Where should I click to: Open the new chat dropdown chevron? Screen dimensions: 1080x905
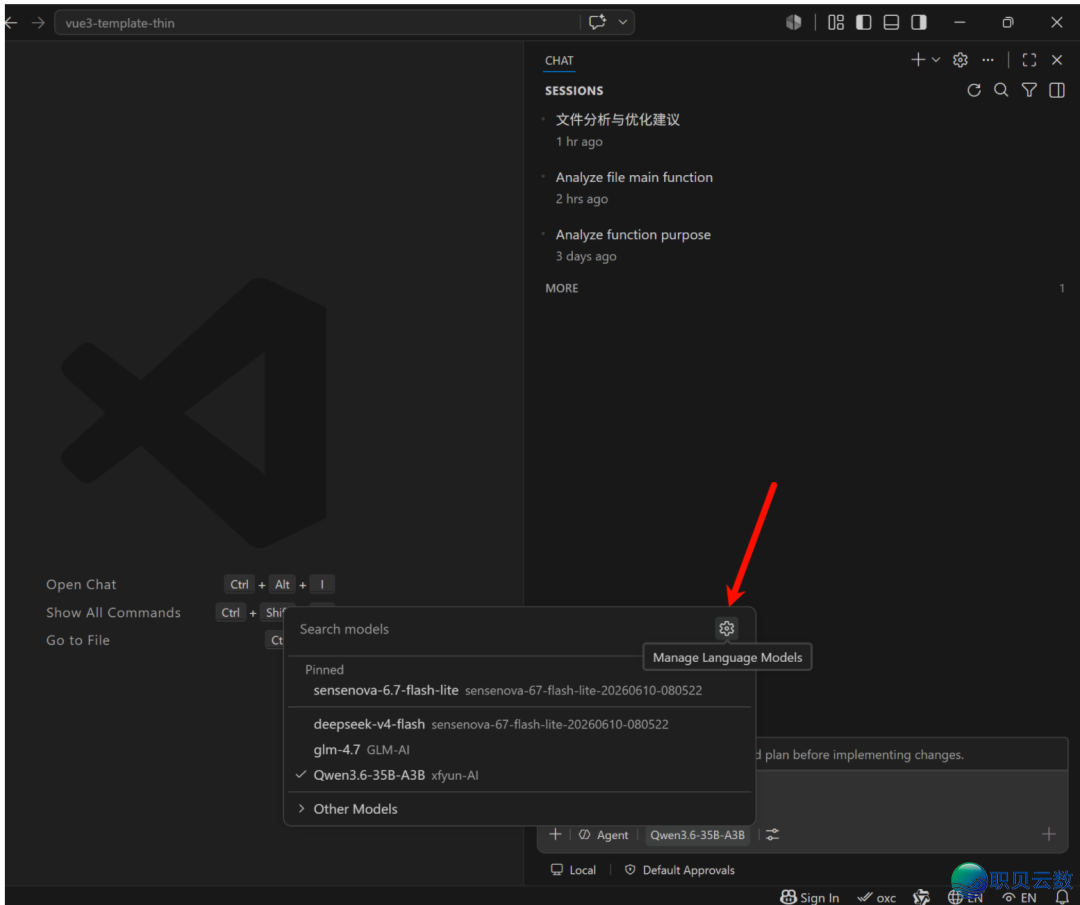click(x=936, y=60)
